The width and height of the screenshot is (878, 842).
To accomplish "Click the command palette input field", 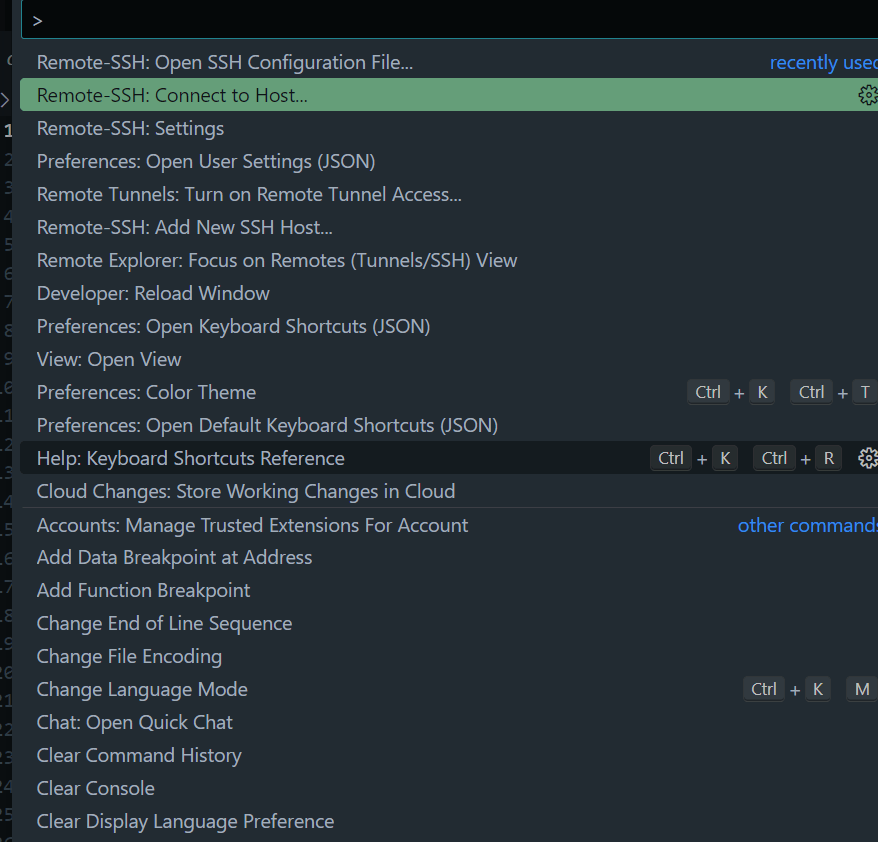I will 450,21.
